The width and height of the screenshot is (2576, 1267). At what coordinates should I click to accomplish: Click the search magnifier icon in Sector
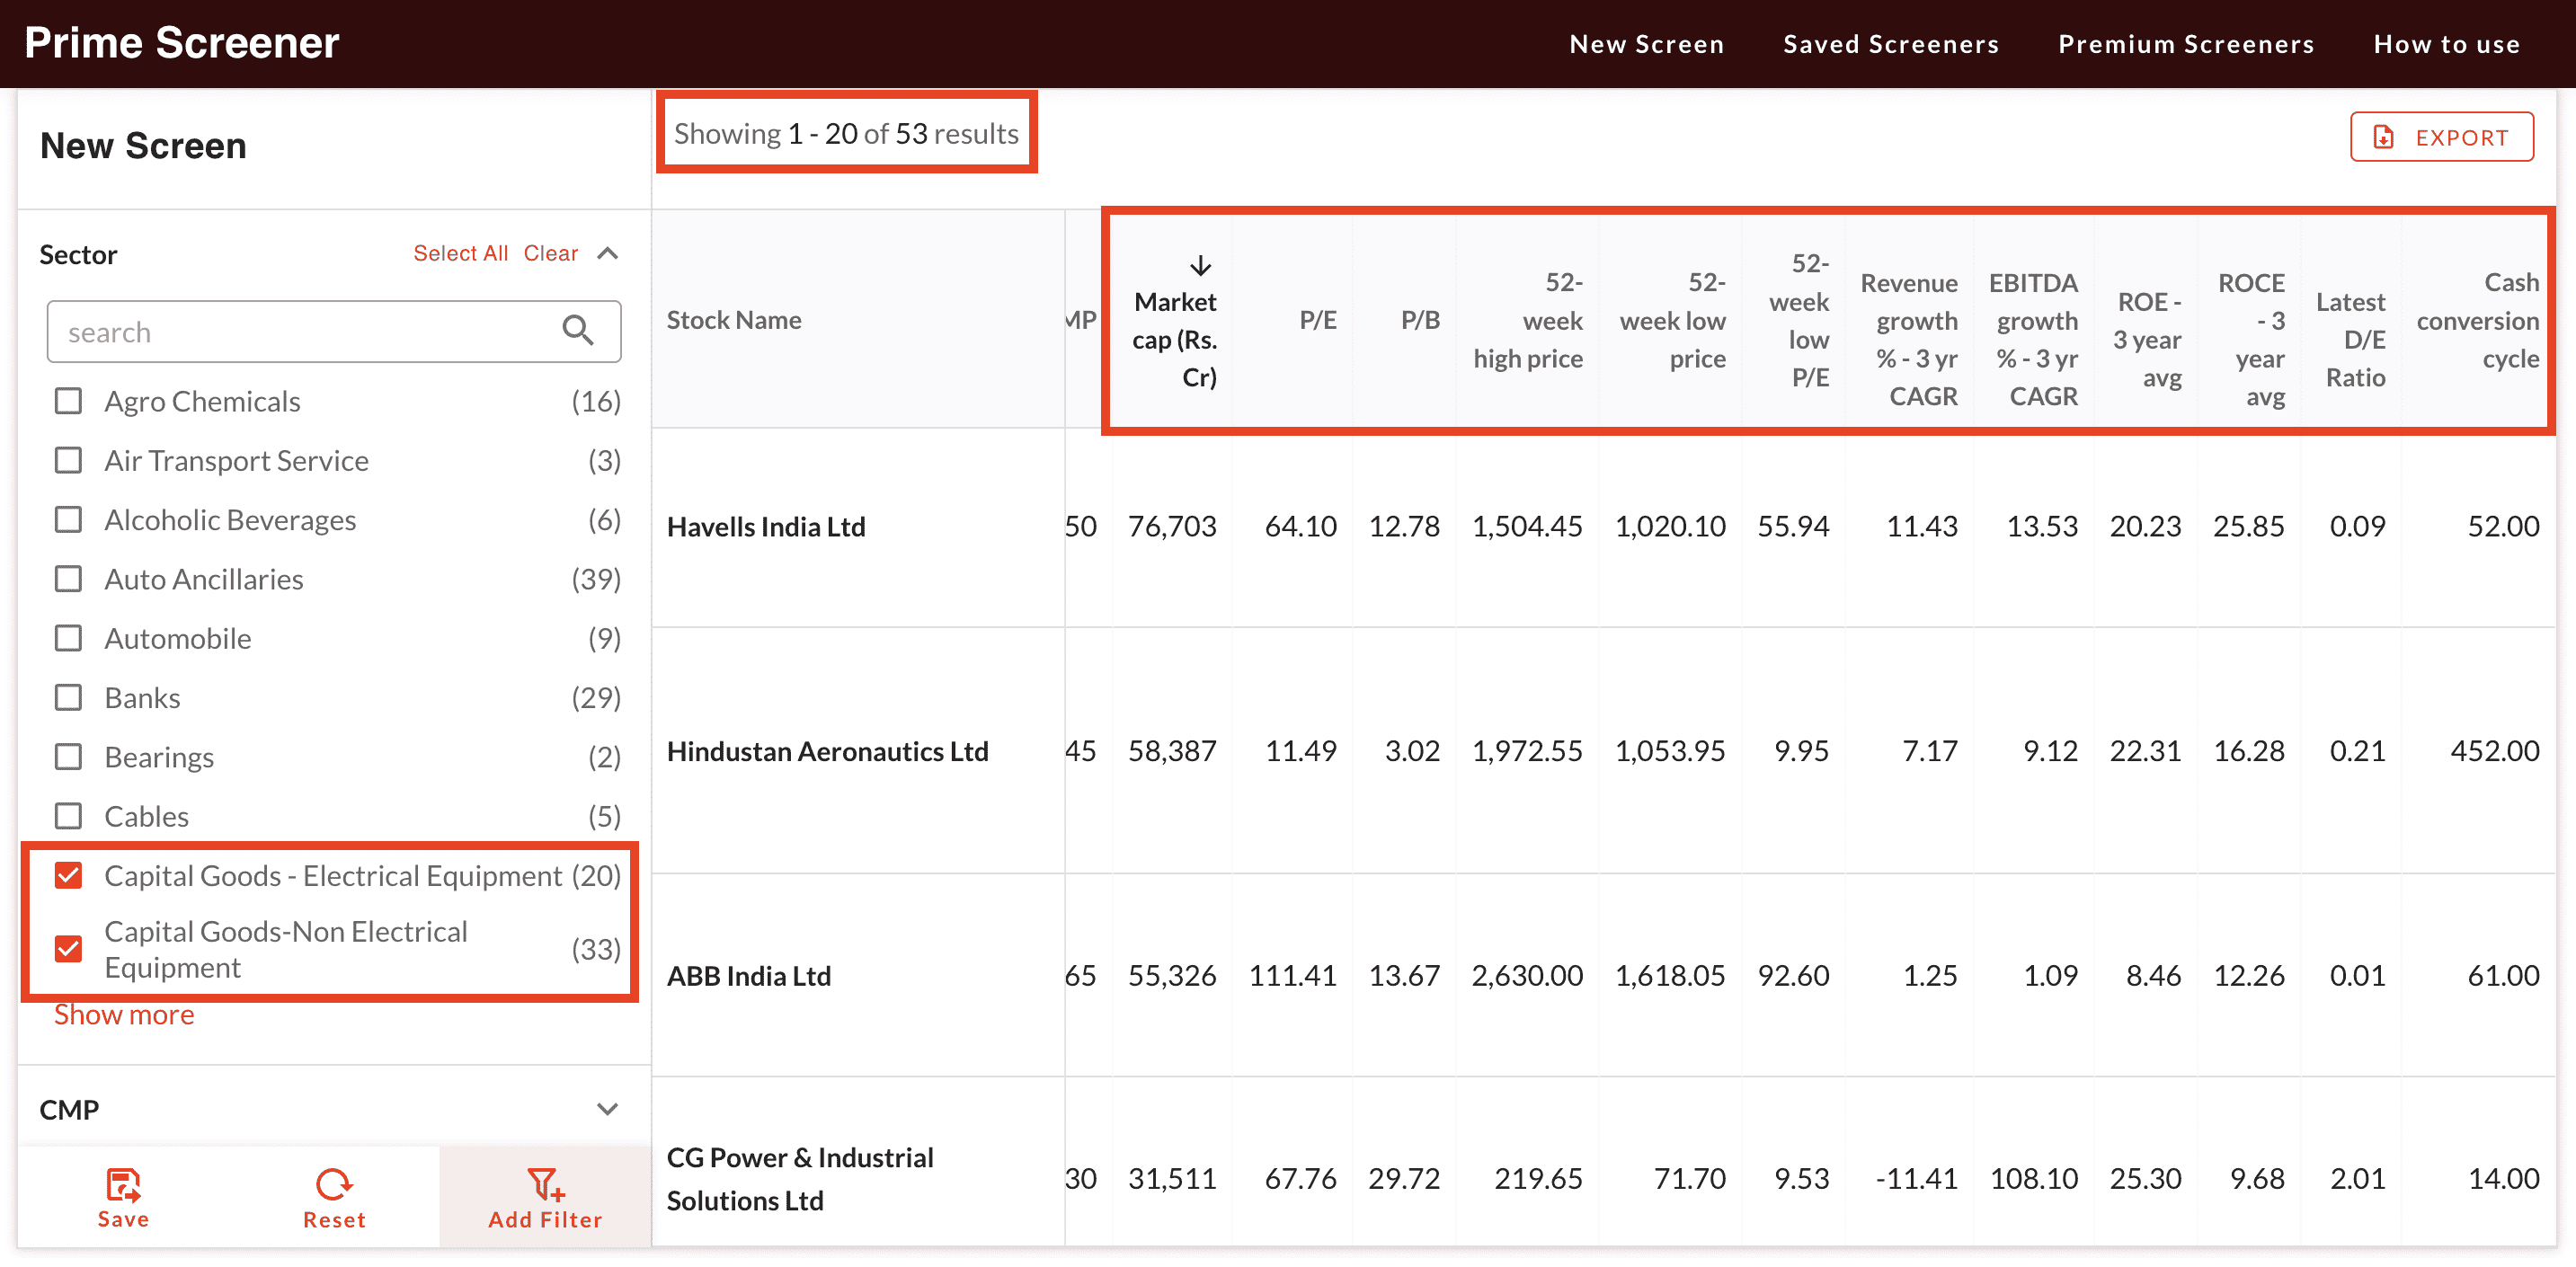point(577,330)
